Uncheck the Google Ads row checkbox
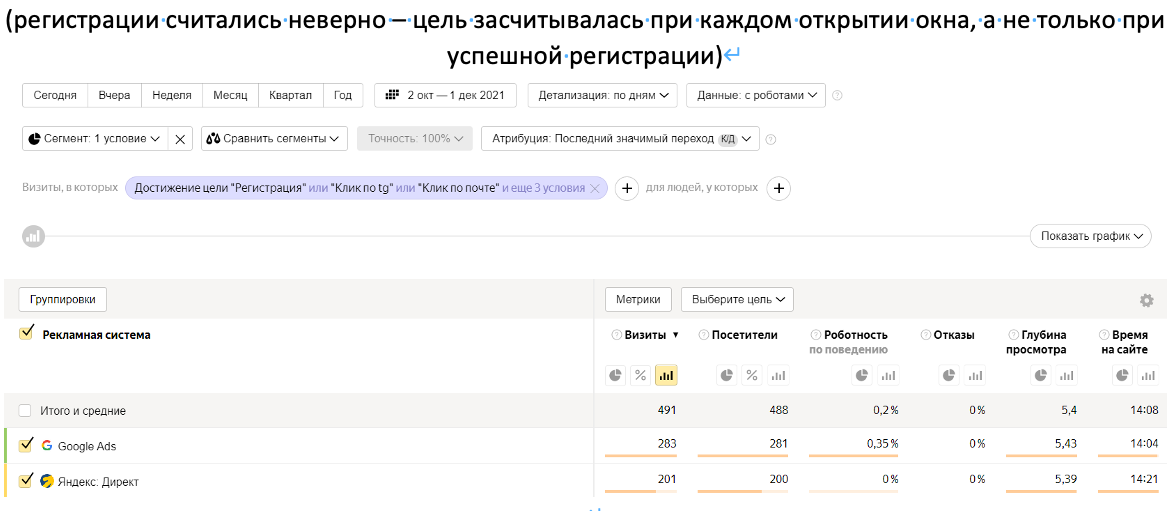The width and height of the screenshot is (1167, 511). point(25,445)
